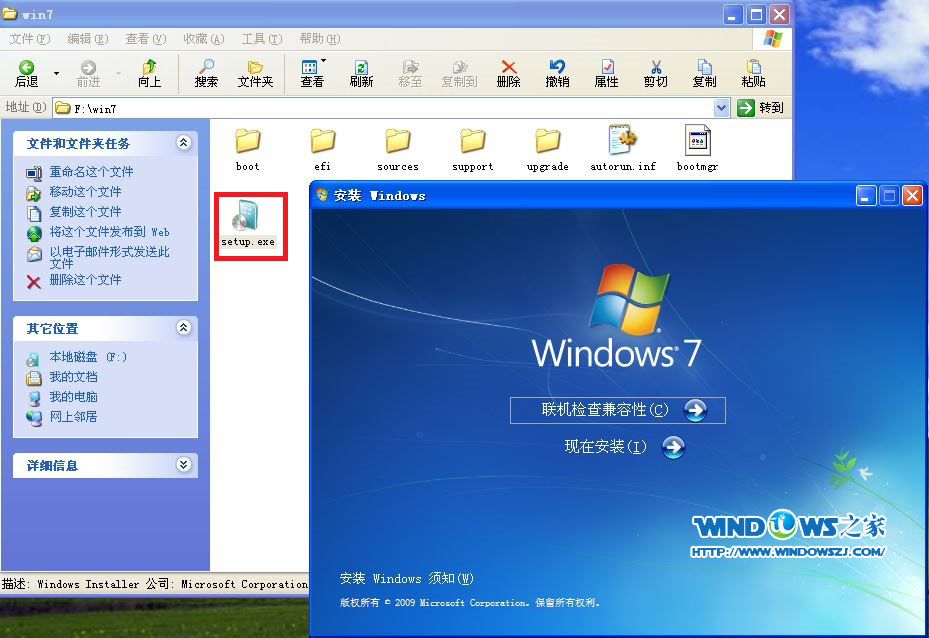929x638 pixels.
Task: Select the upgrade folder
Action: [x=547, y=149]
